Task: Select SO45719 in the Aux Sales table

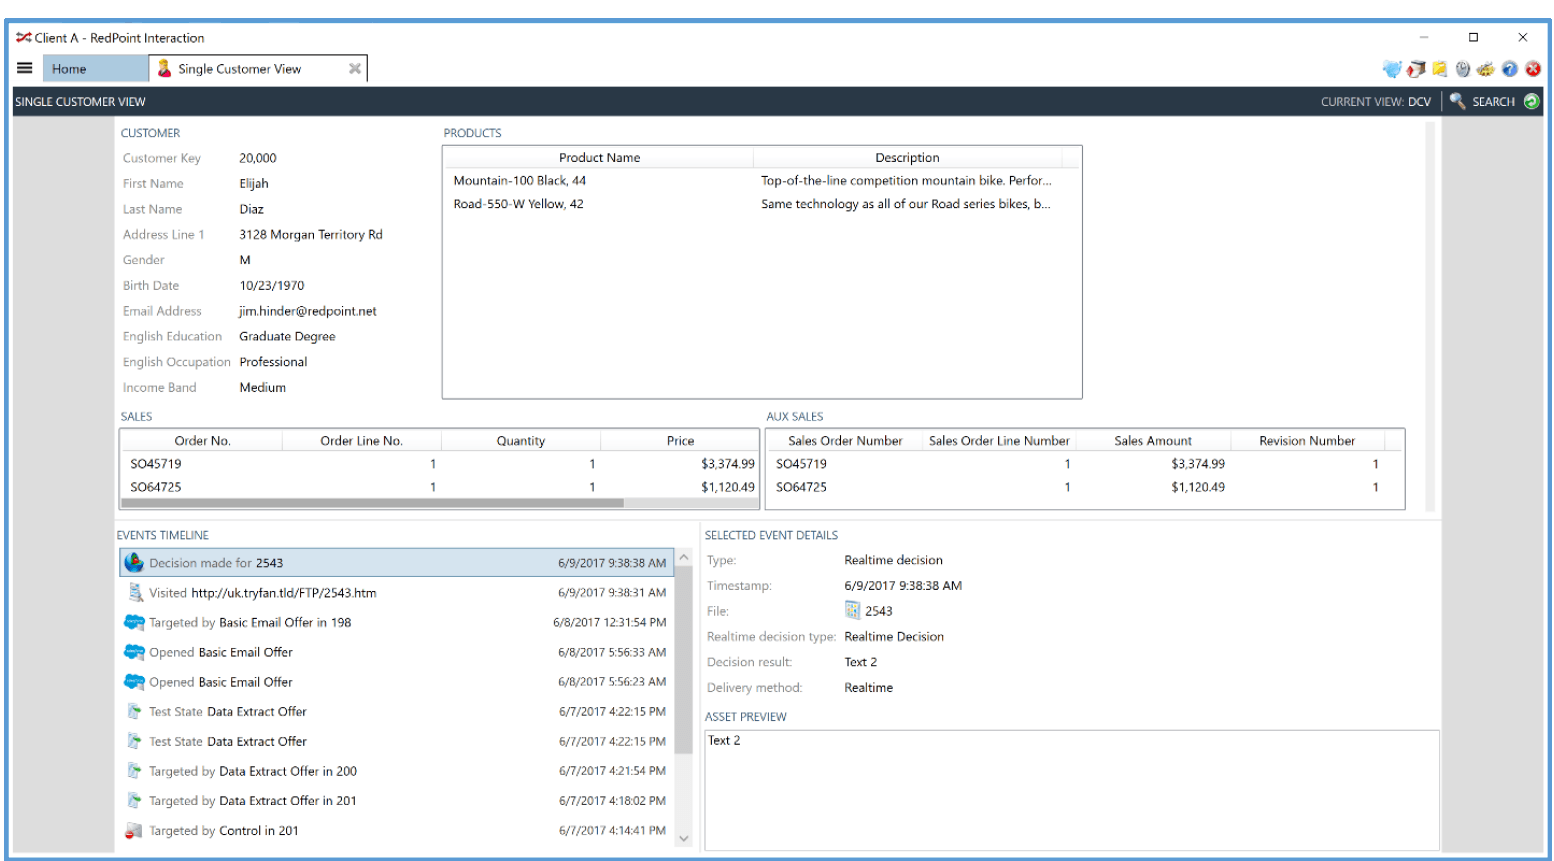Action: click(x=1085, y=464)
